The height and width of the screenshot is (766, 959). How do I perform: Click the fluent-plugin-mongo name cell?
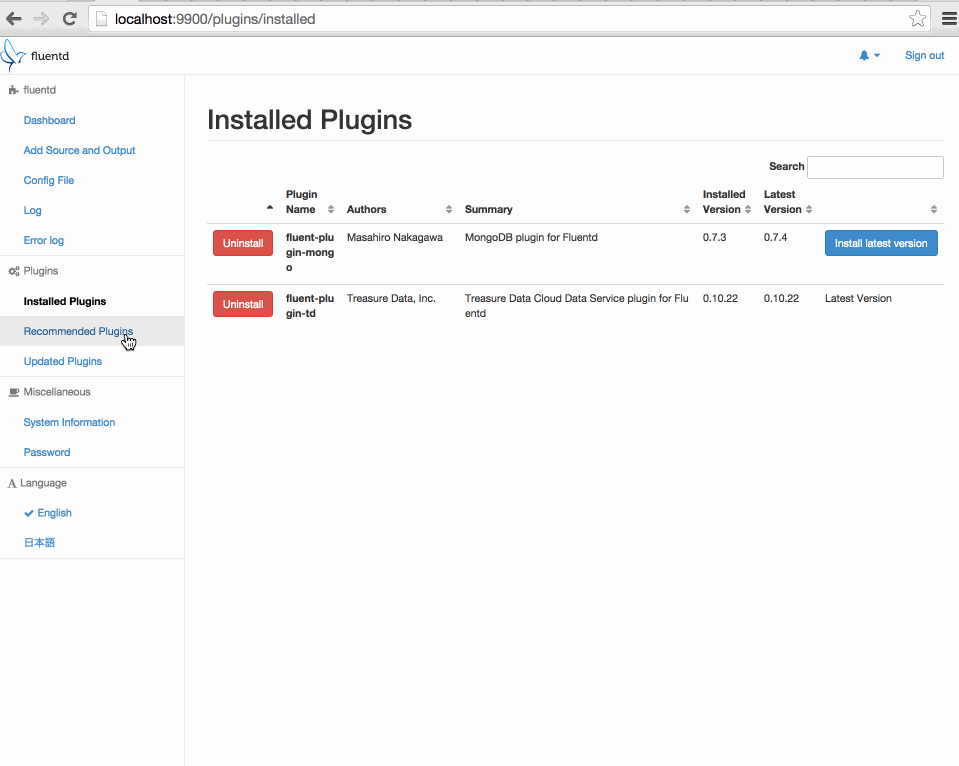(310, 253)
